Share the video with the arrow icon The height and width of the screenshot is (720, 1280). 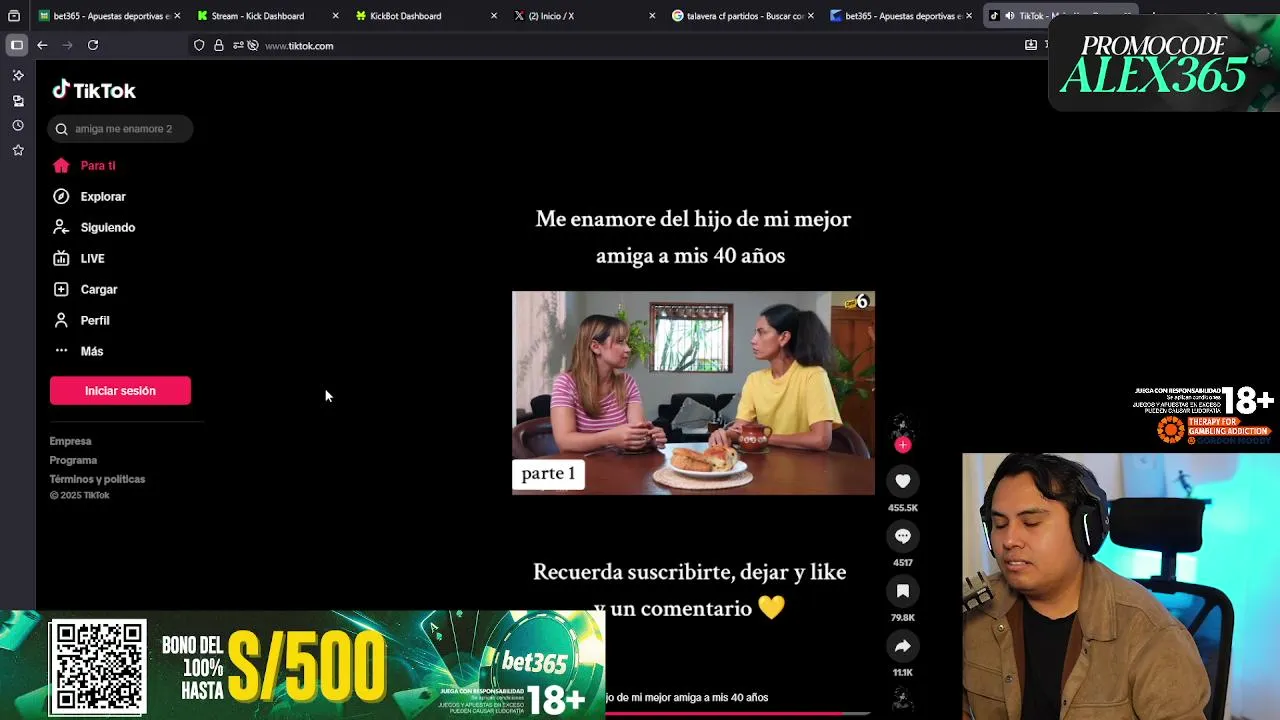(902, 646)
